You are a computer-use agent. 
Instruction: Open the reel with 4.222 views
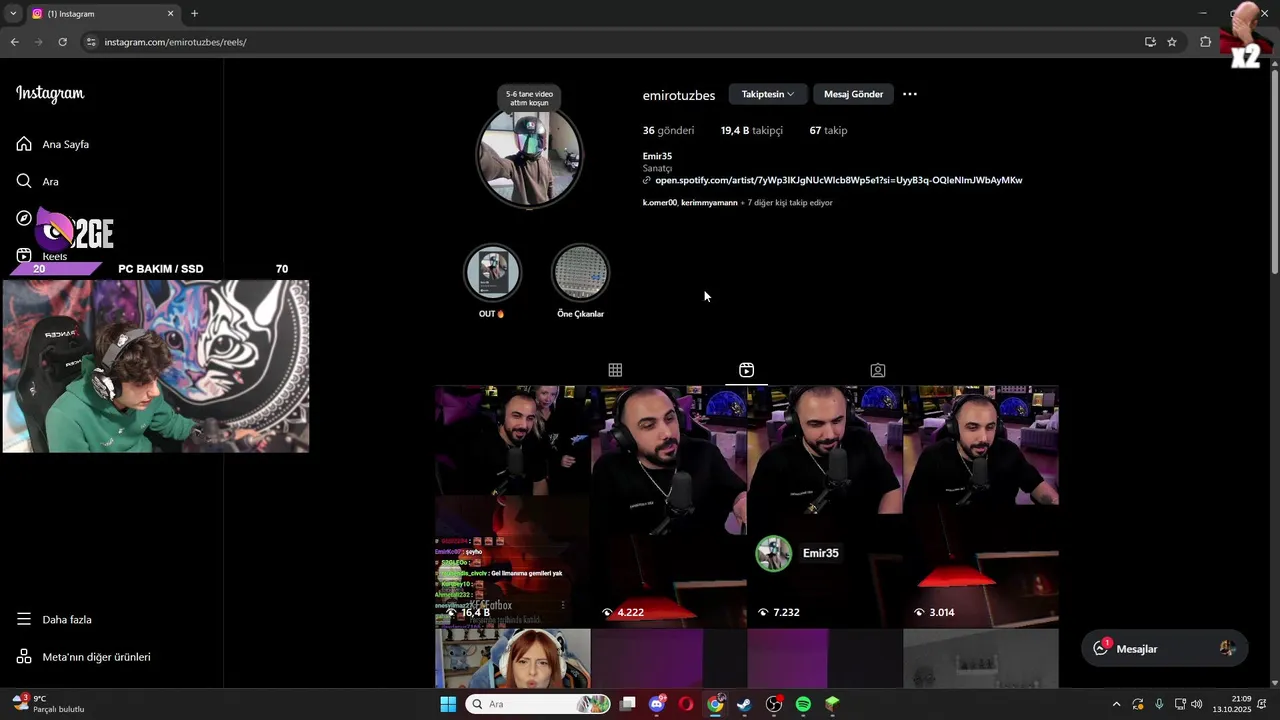668,506
